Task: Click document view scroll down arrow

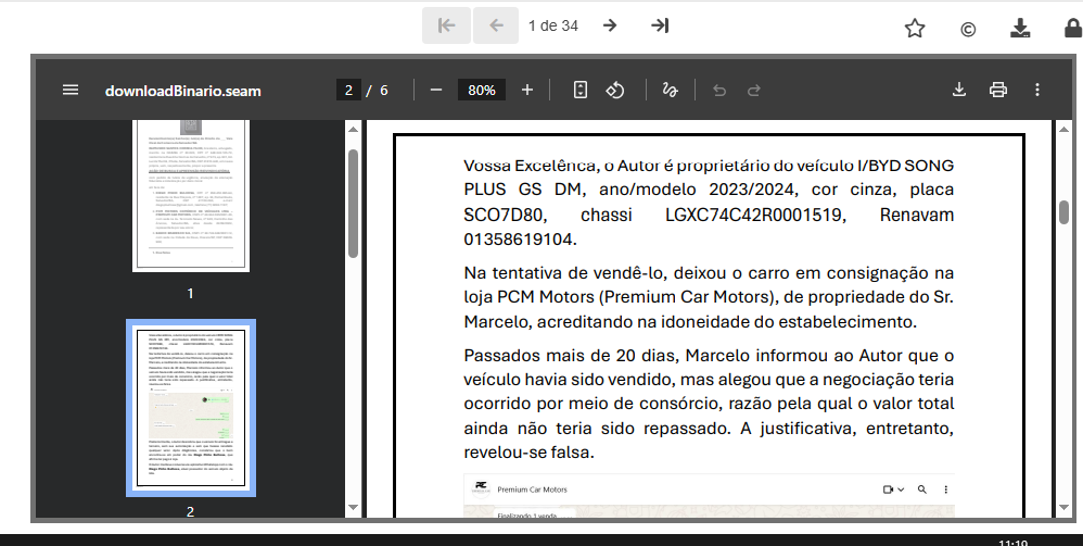Action: 1064,507
